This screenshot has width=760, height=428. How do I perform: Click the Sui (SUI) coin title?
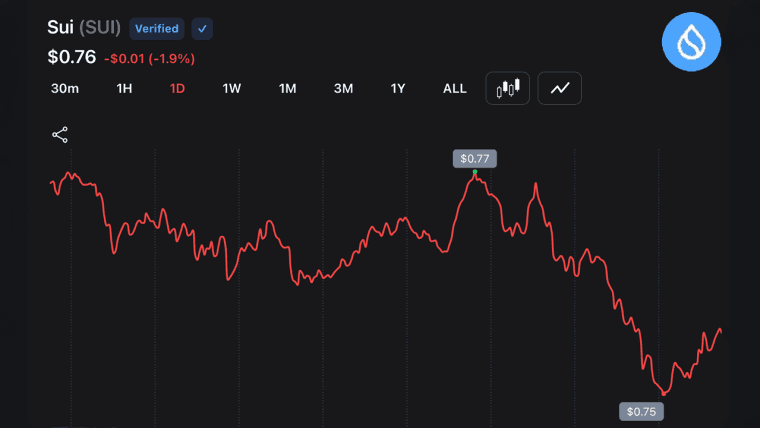[x=84, y=27]
